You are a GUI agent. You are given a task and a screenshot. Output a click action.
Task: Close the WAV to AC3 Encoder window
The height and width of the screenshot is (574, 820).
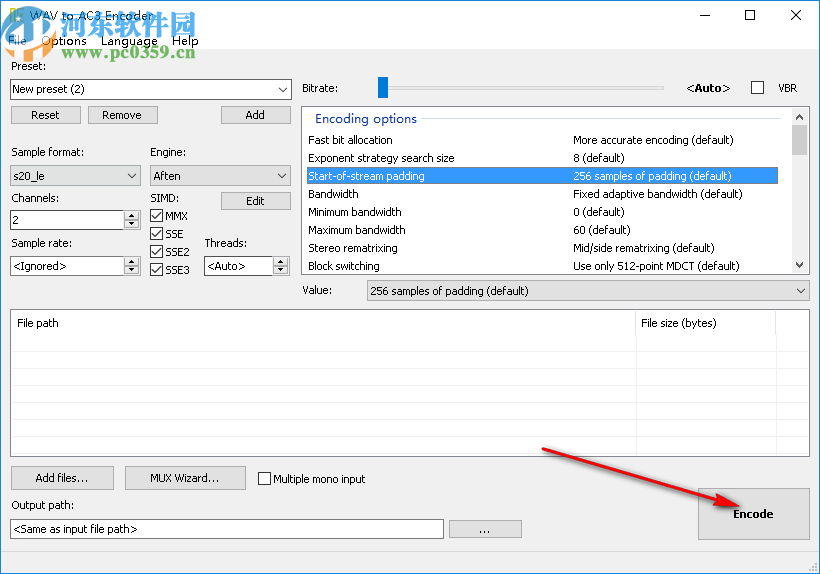point(795,15)
